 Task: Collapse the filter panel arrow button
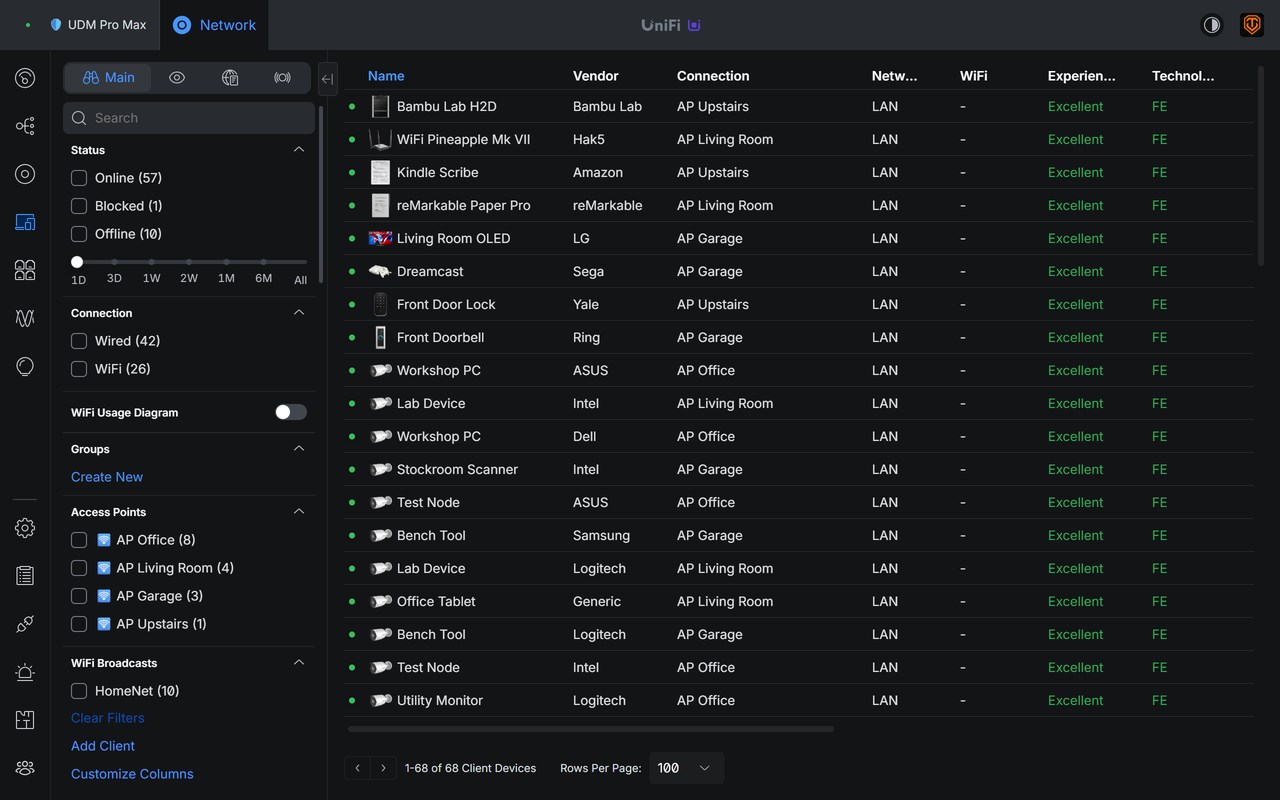pyautogui.click(x=327, y=79)
